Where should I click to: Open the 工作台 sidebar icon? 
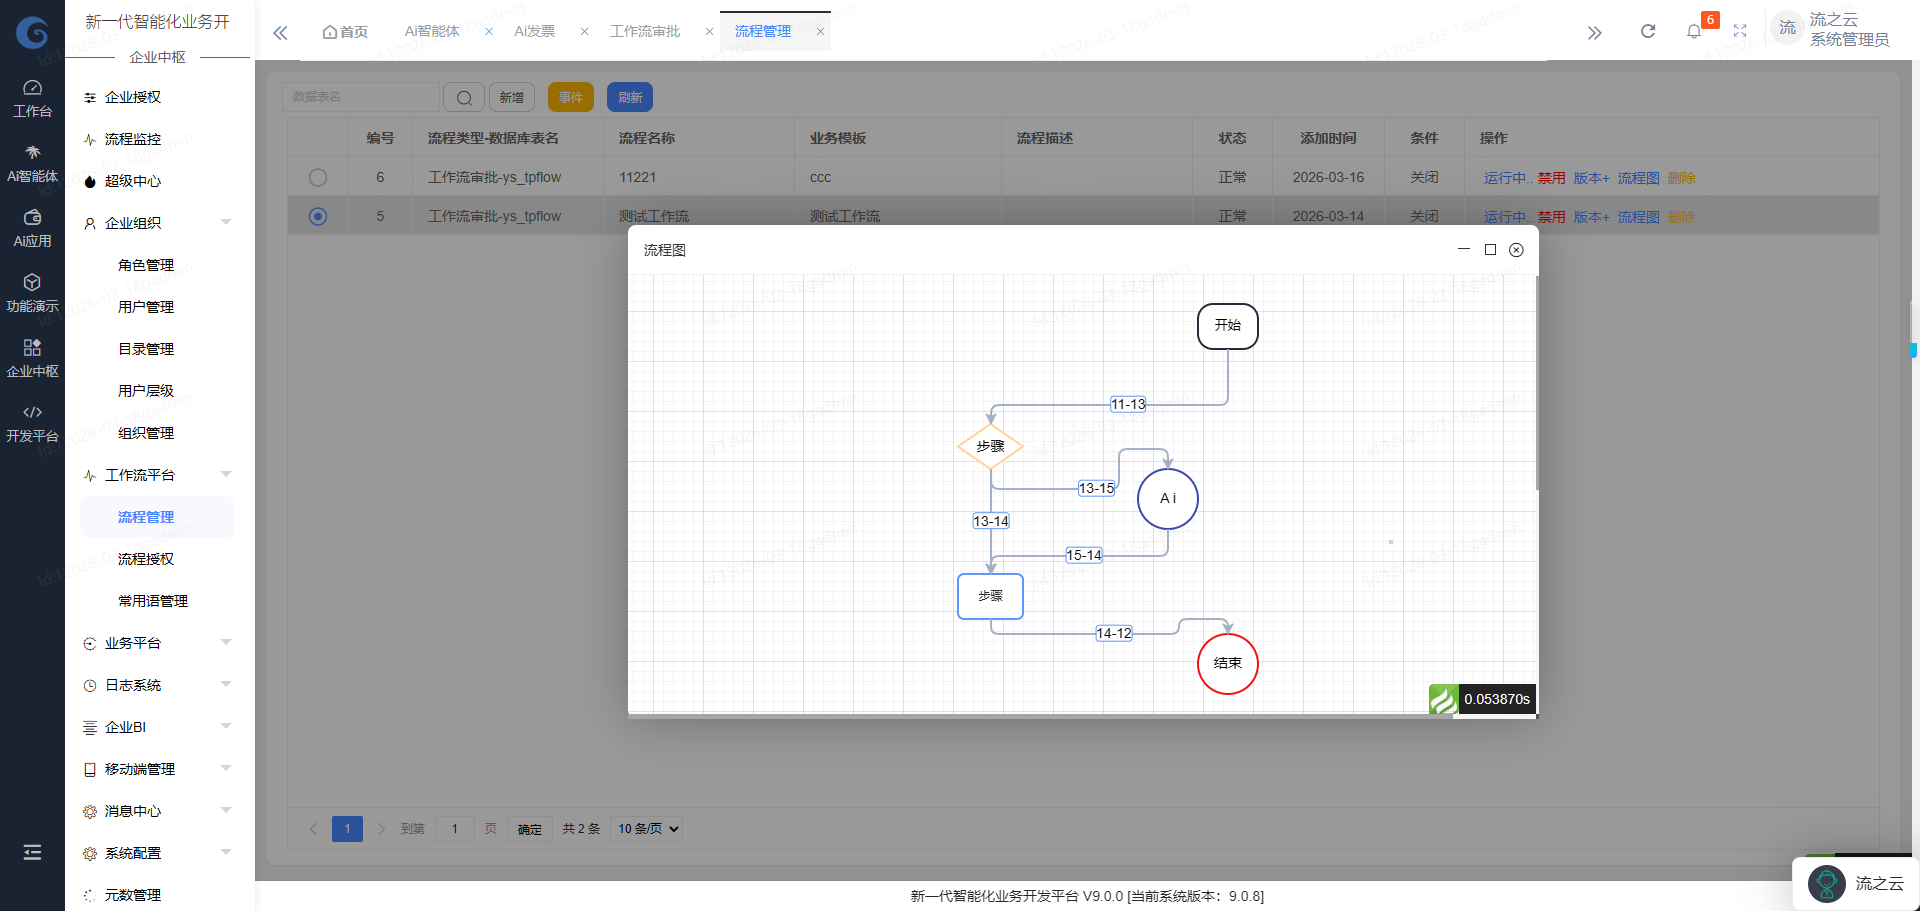click(33, 95)
